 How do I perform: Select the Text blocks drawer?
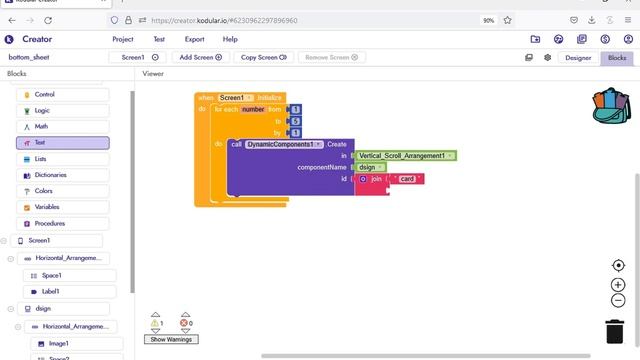pos(62,143)
